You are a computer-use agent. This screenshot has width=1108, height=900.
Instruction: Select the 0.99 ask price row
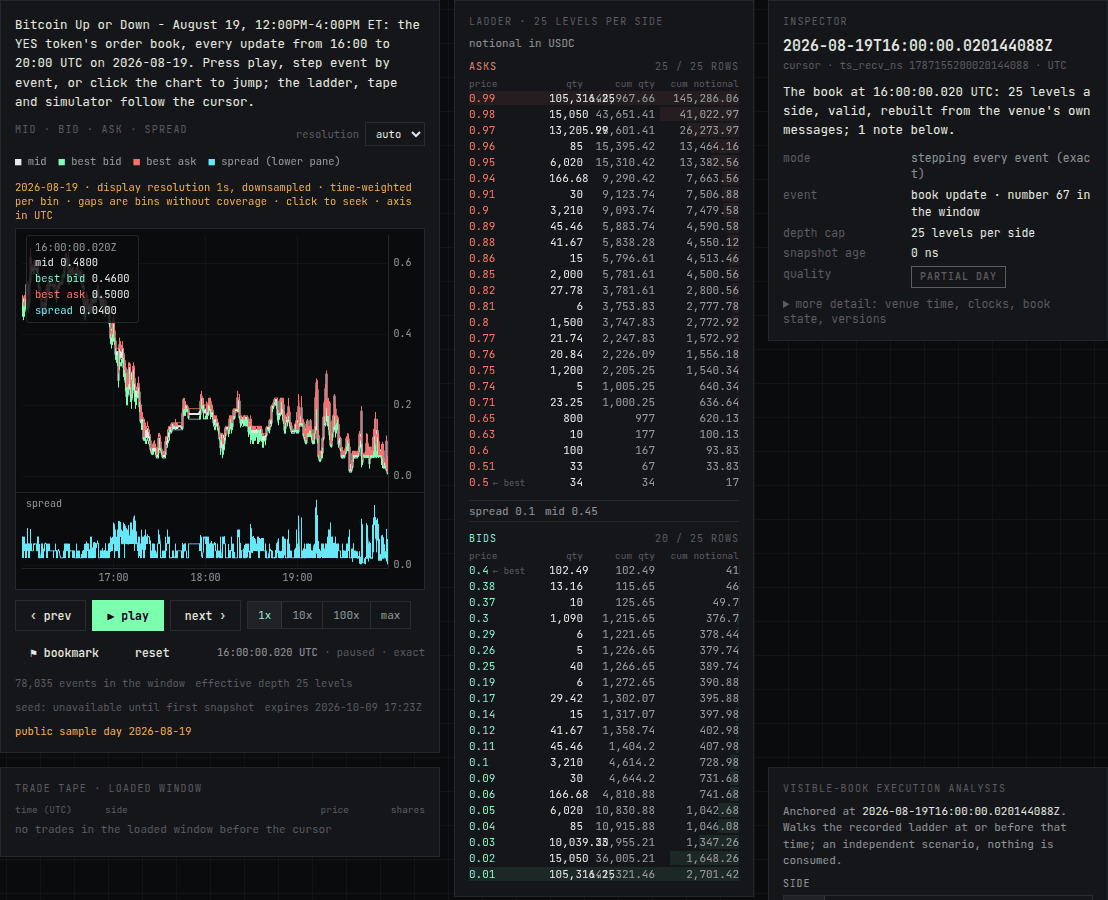[x=603, y=98]
